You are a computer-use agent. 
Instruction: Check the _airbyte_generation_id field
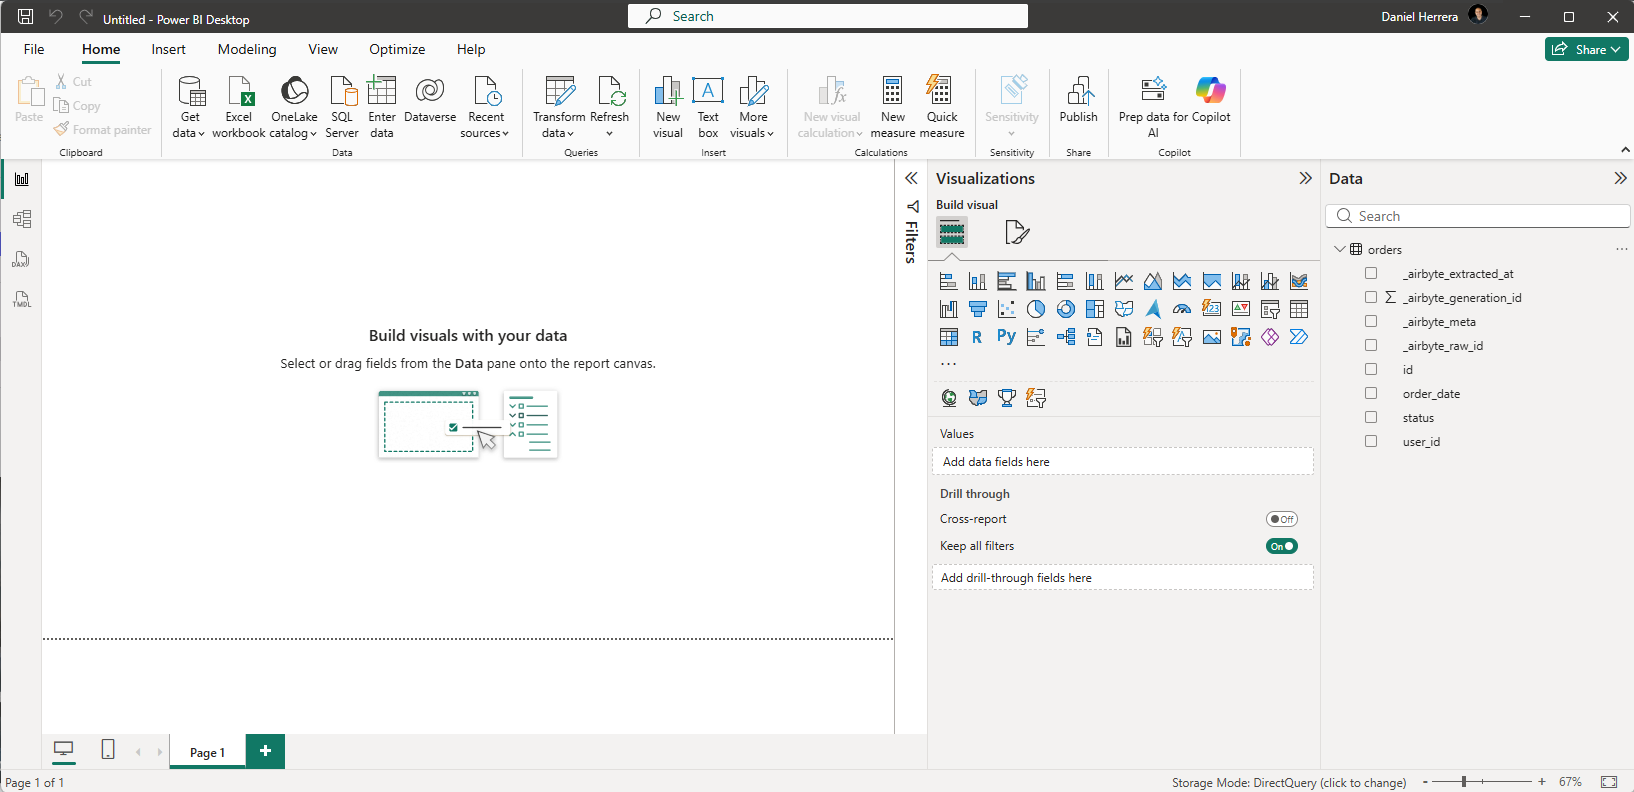click(x=1371, y=297)
